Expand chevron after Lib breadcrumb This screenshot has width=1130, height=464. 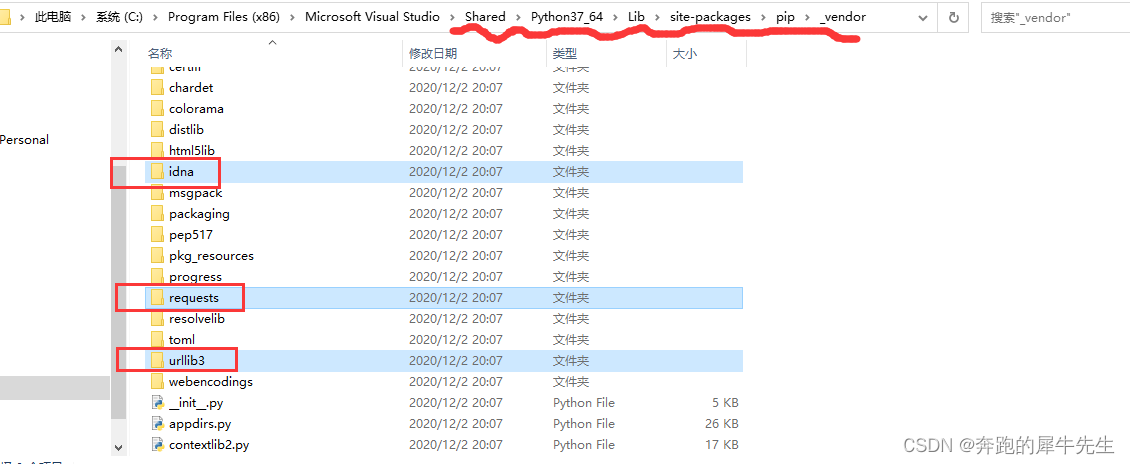pyautogui.click(x=657, y=17)
